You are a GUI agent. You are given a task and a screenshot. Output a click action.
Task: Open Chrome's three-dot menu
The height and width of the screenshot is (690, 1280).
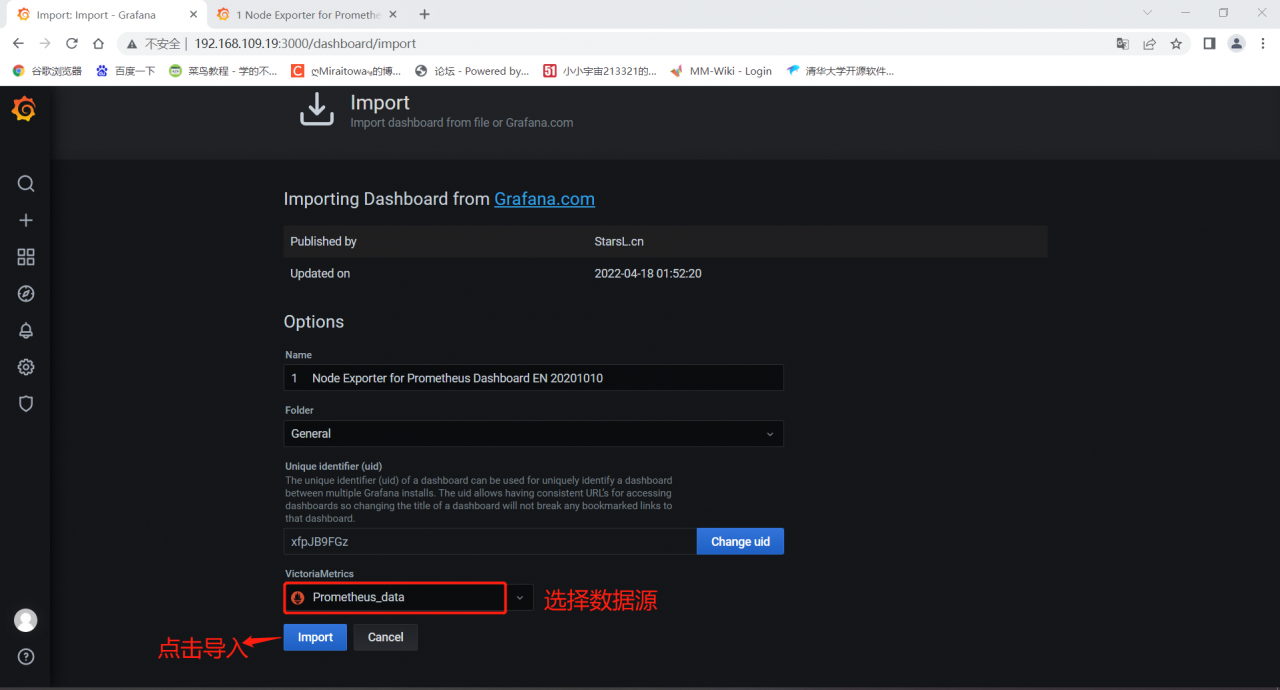point(1263,44)
